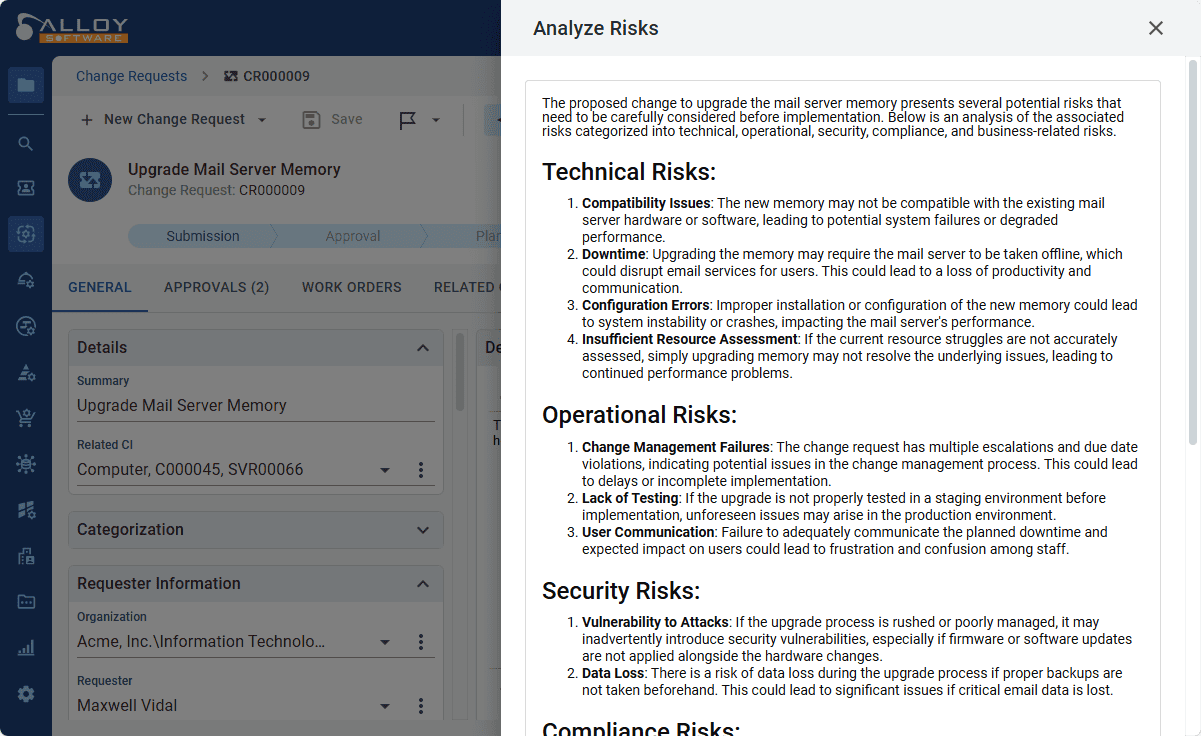Click the round change request avatar icon

(x=90, y=180)
